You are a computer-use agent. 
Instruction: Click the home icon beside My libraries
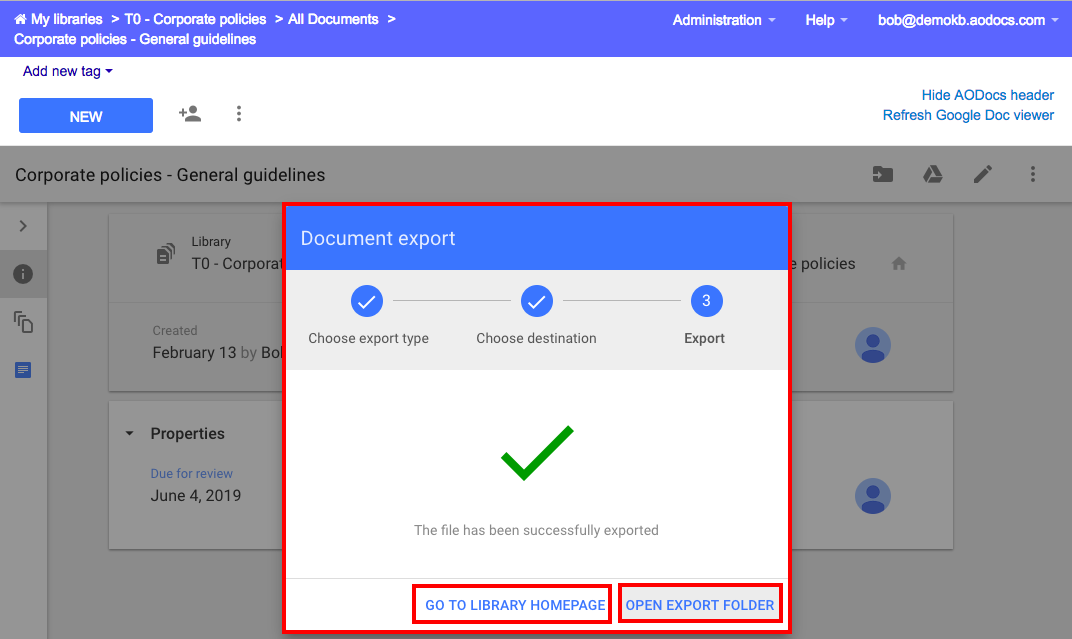[x=21, y=19]
